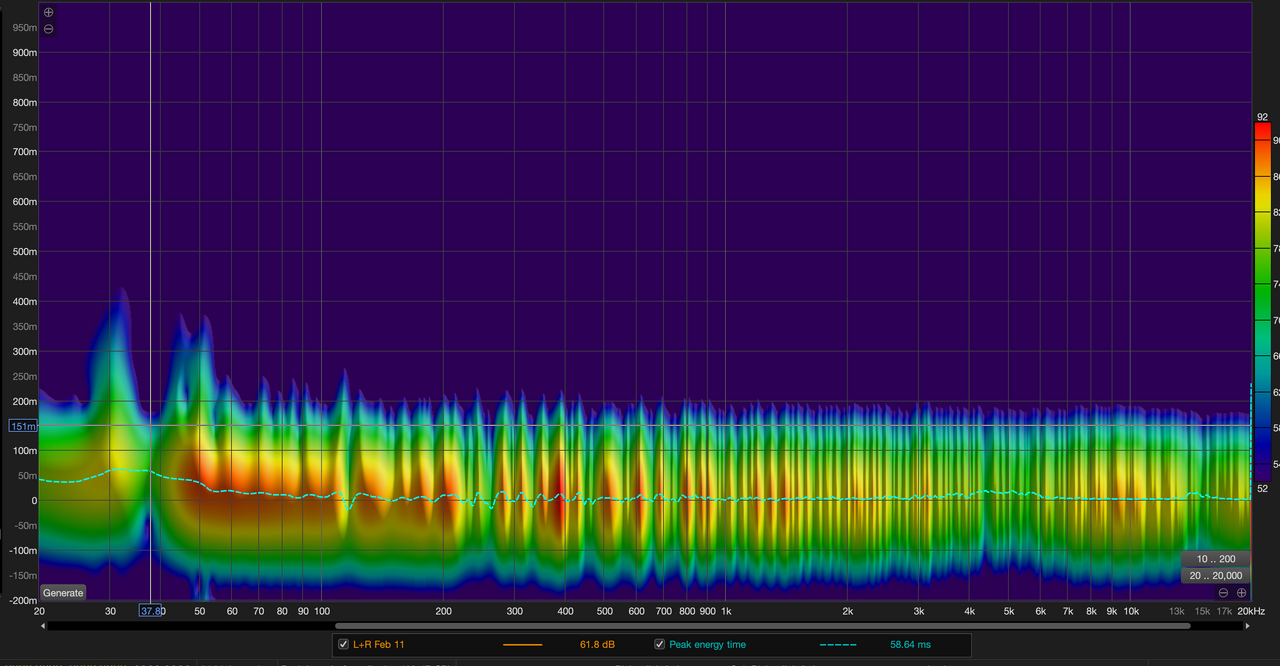Click the 20kHz axis label
Screen dimensions: 1280x666
pyautogui.click(x=1251, y=611)
